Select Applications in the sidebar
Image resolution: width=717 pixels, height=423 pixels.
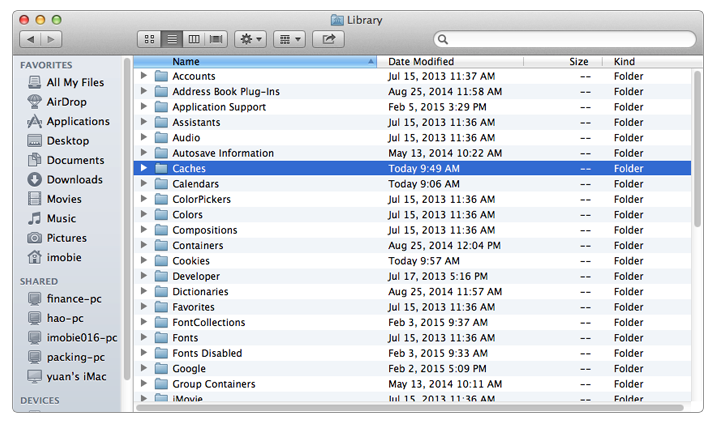click(x=77, y=121)
